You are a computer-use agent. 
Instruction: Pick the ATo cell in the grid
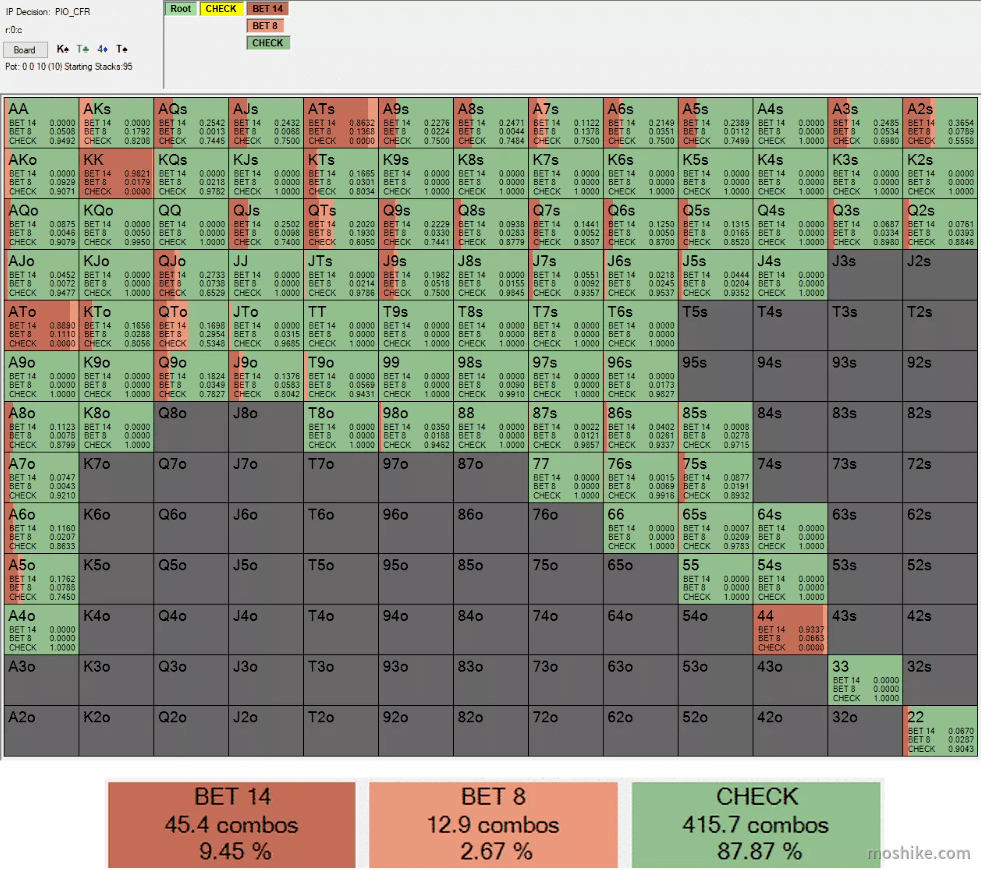(42, 325)
